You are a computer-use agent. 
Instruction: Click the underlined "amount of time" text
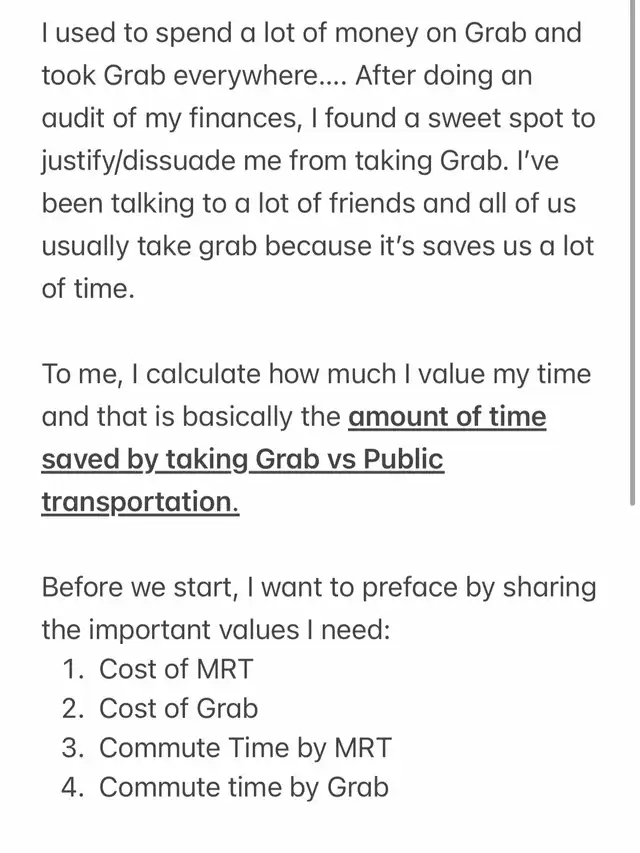point(447,416)
